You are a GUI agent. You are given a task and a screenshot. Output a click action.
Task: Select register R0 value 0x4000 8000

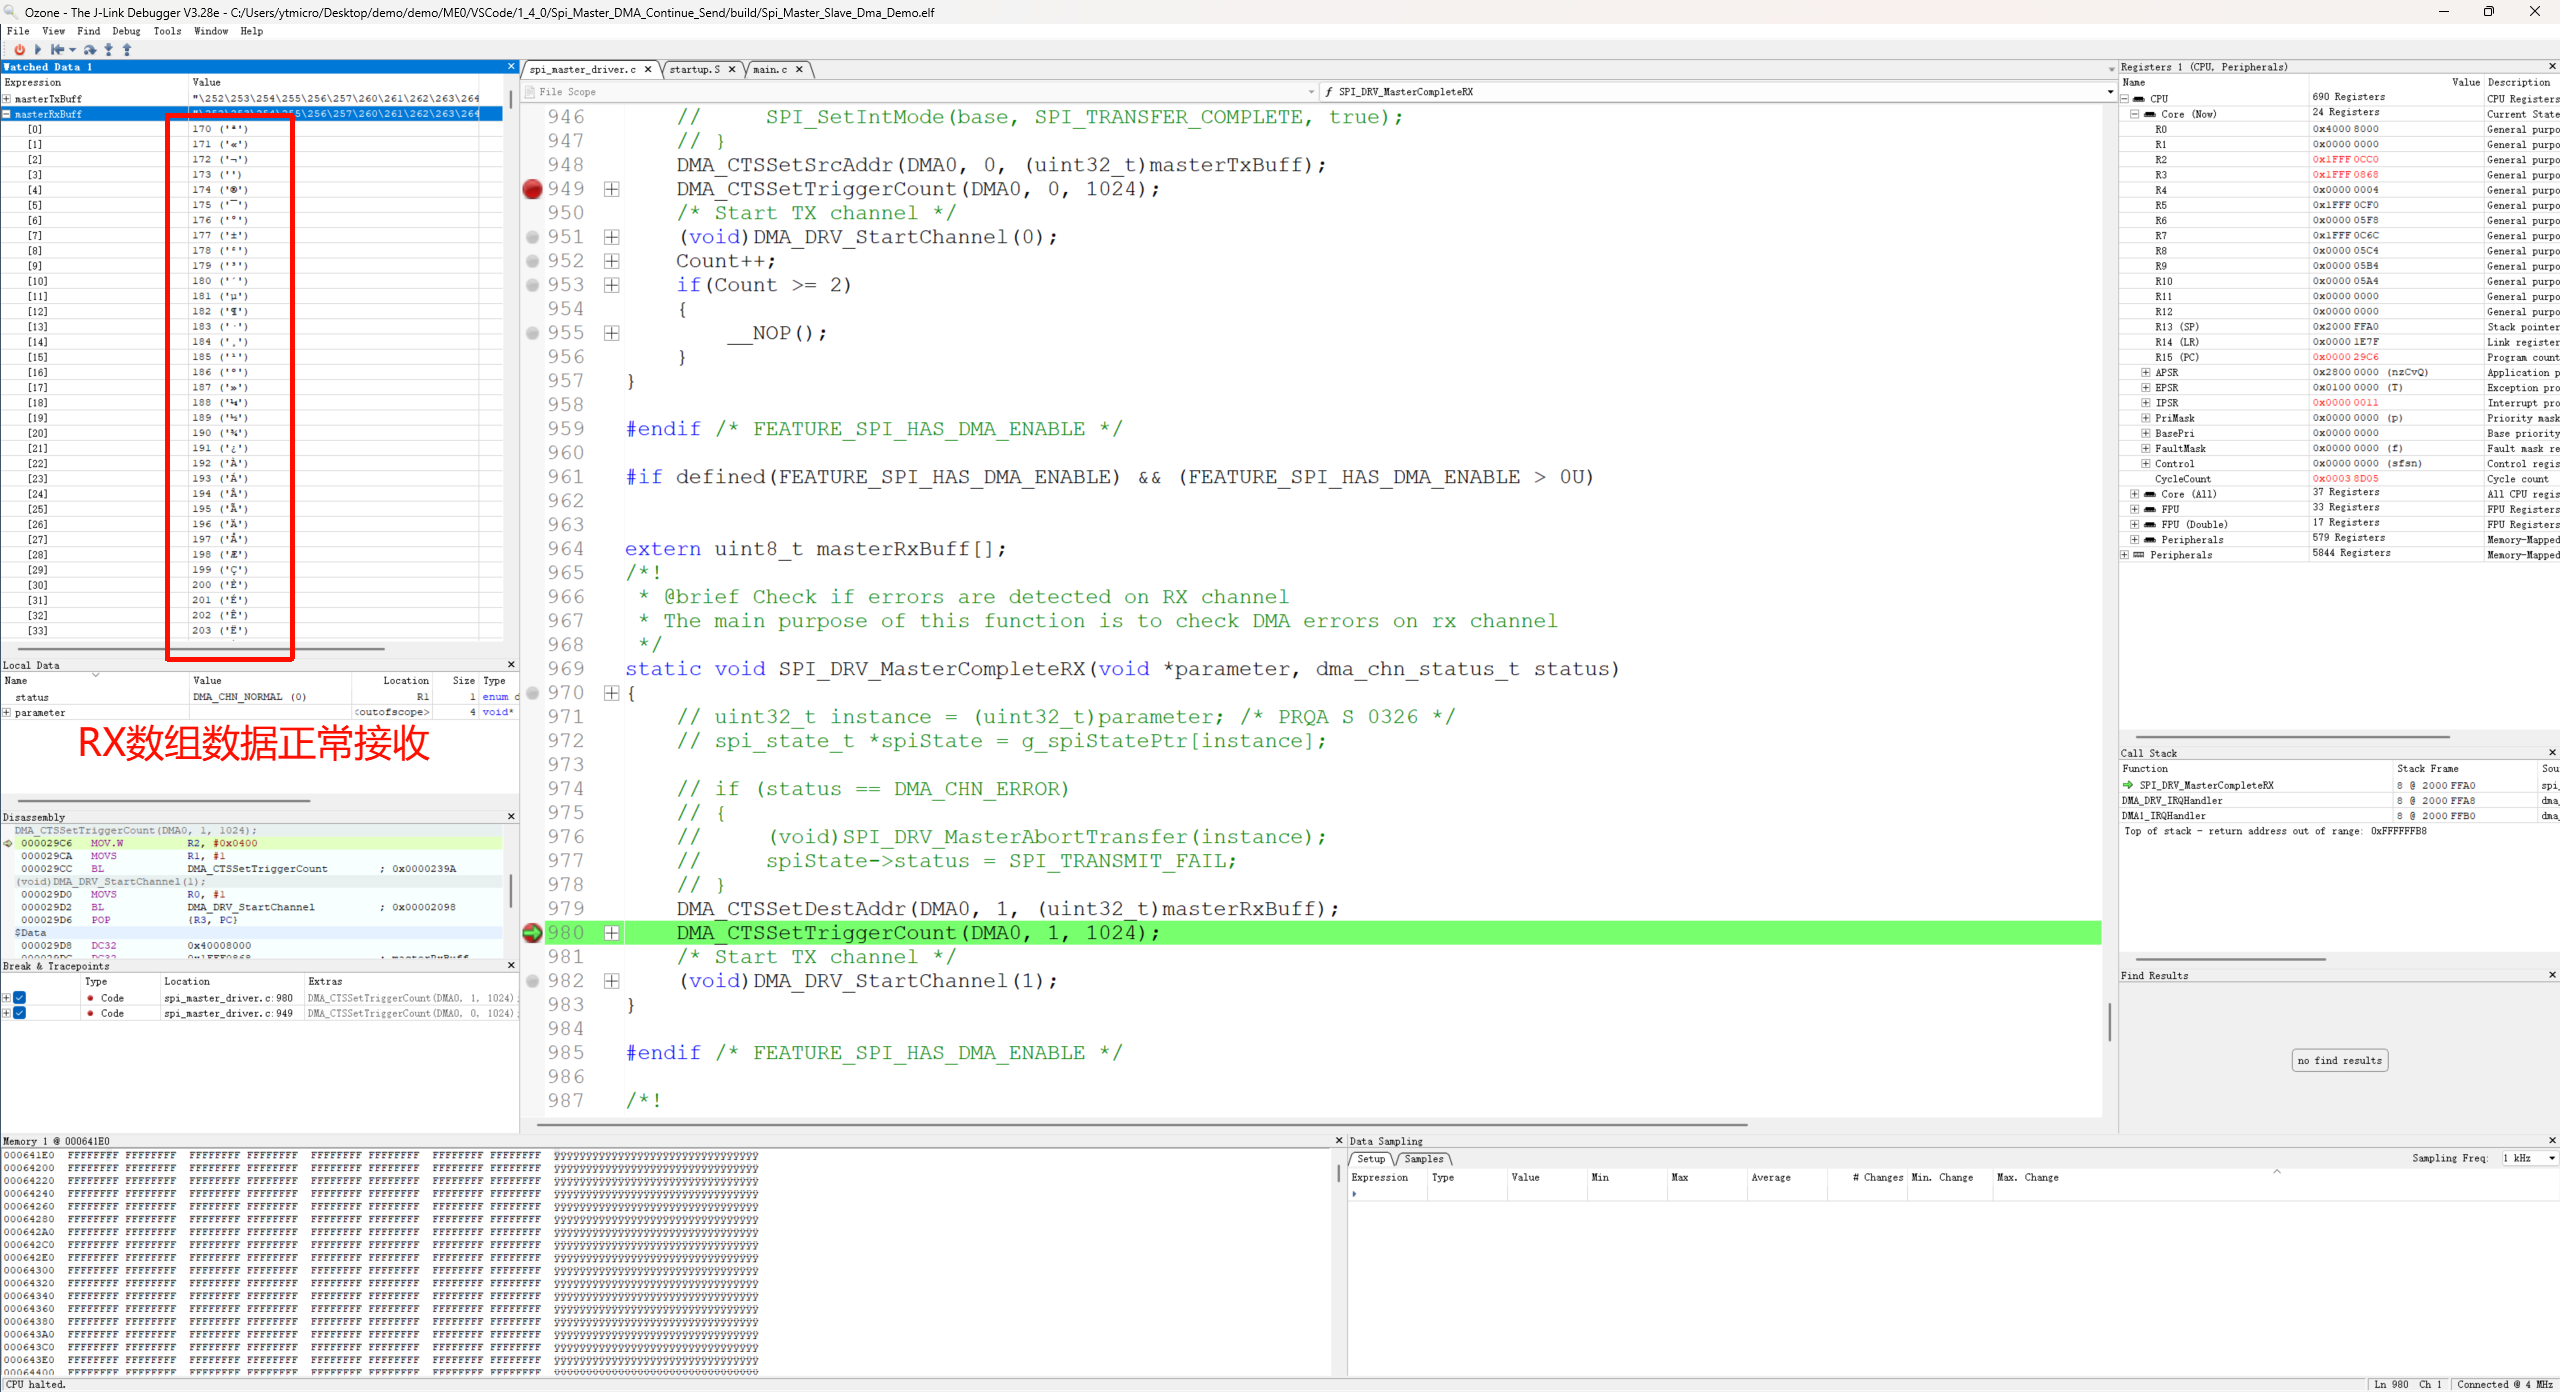click(2345, 129)
